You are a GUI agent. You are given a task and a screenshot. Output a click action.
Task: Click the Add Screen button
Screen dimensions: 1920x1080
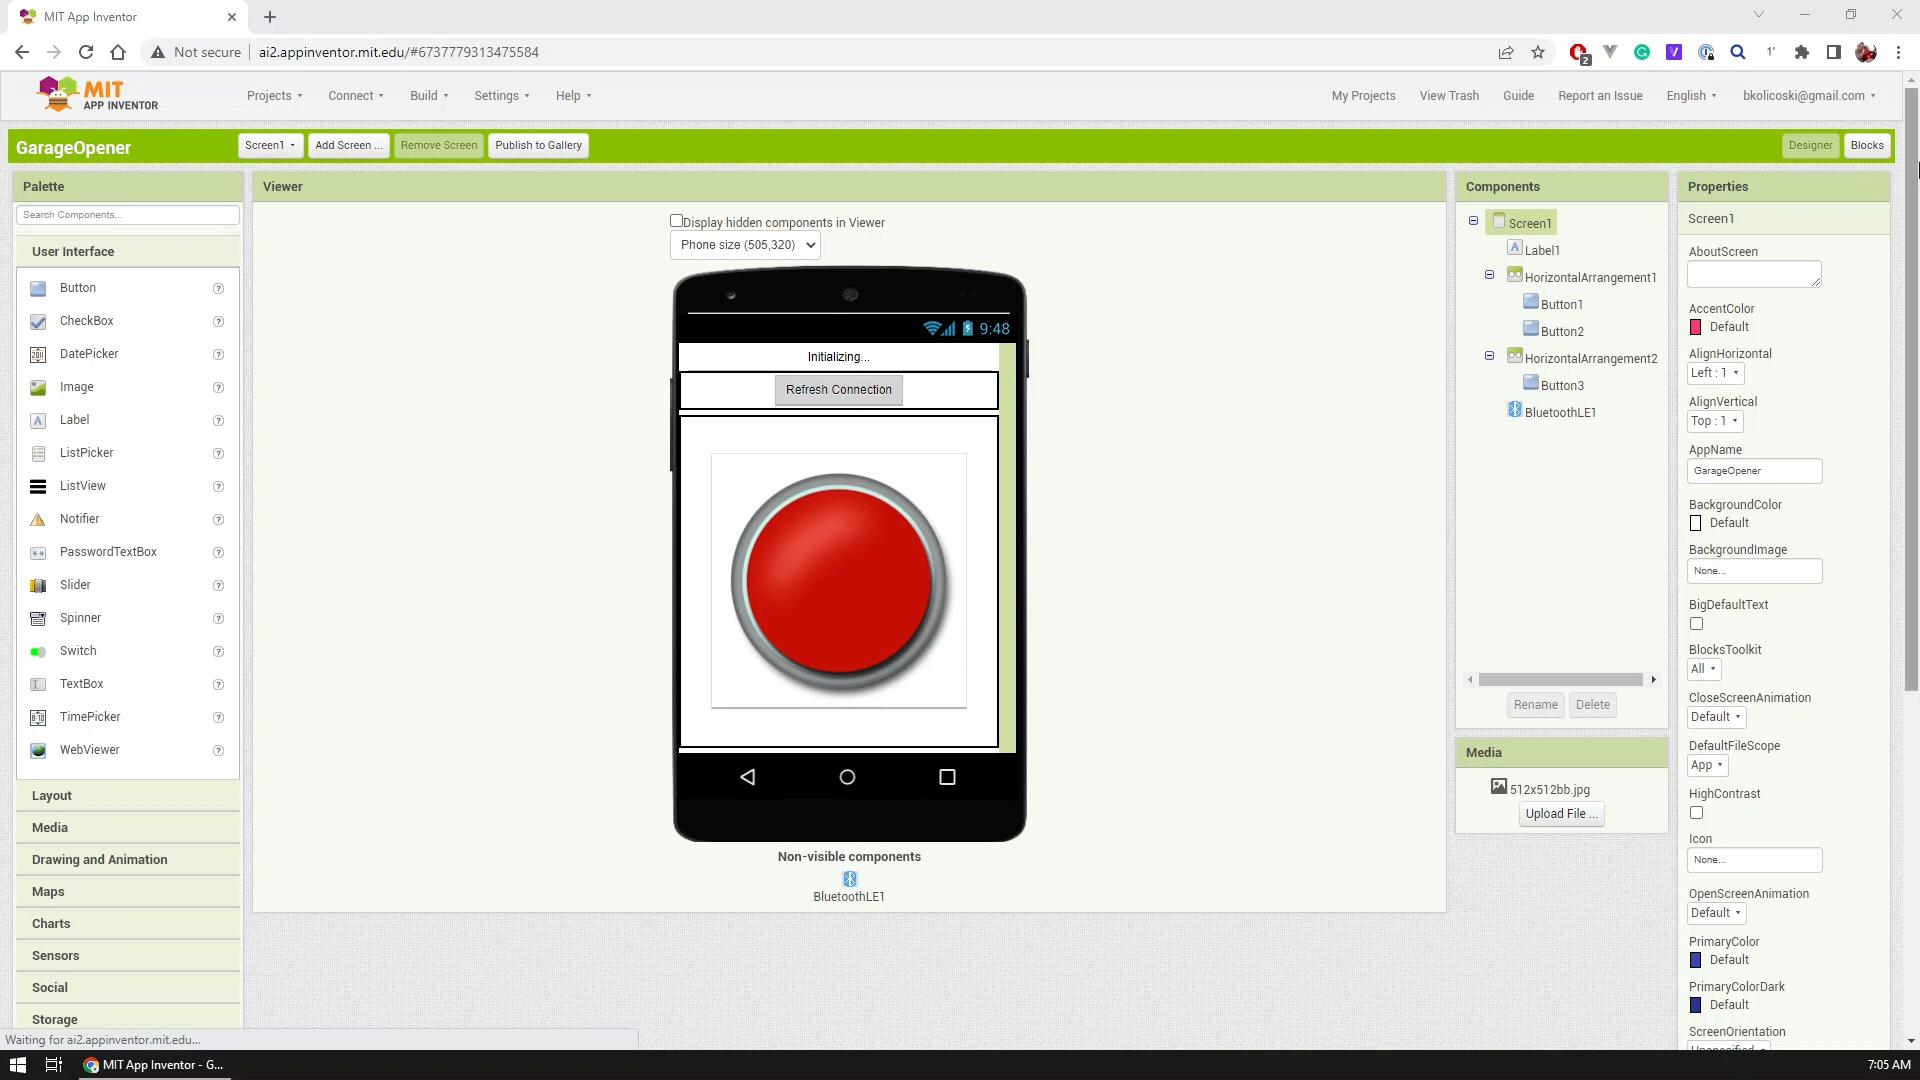pos(348,146)
